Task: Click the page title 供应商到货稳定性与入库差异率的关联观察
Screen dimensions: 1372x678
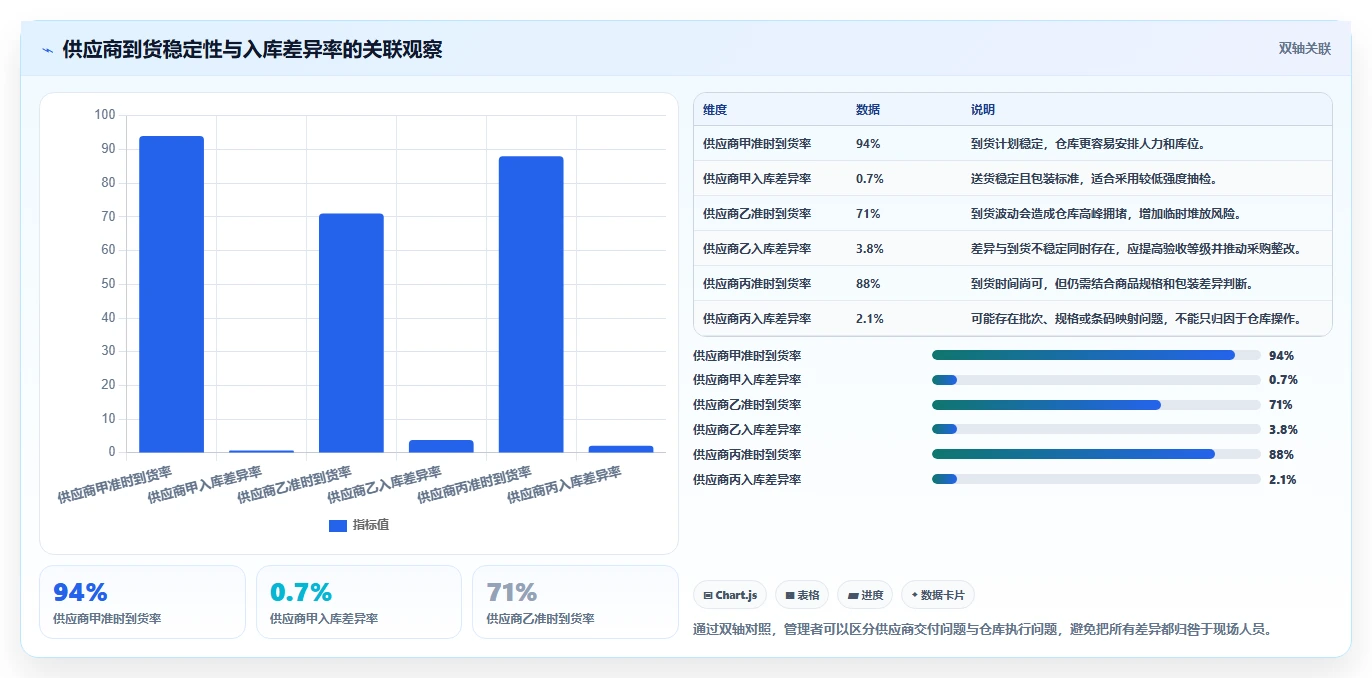Action: [252, 50]
